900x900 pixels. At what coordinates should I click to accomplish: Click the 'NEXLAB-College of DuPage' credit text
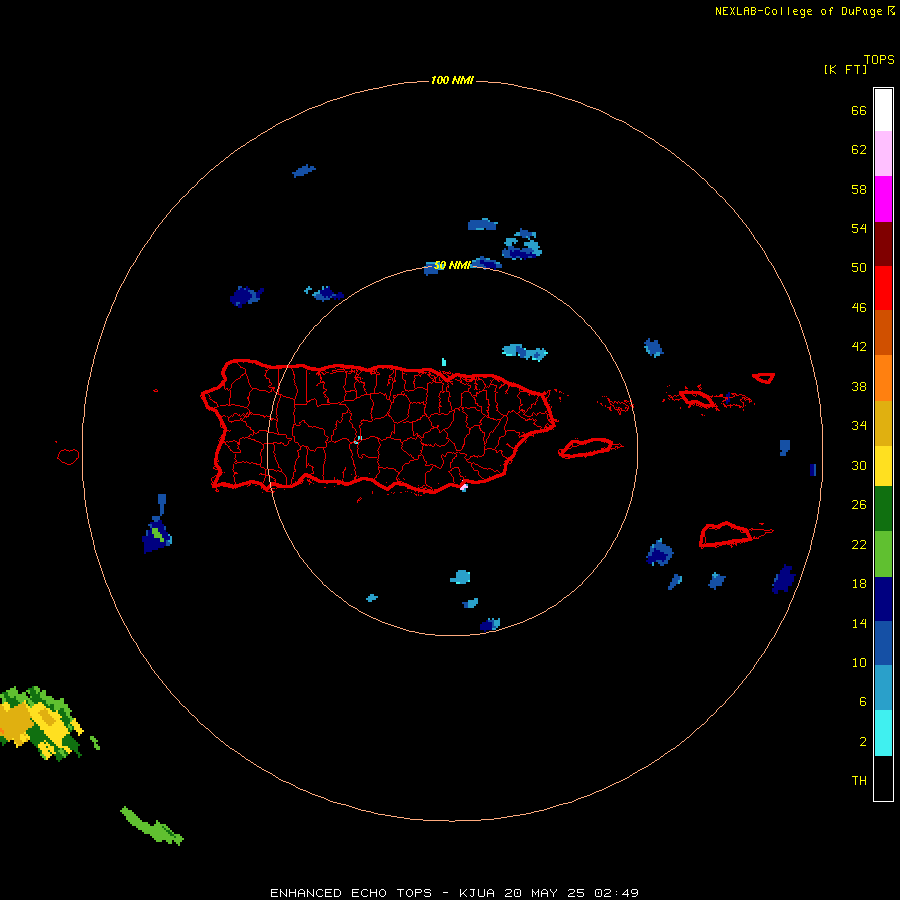[800, 11]
